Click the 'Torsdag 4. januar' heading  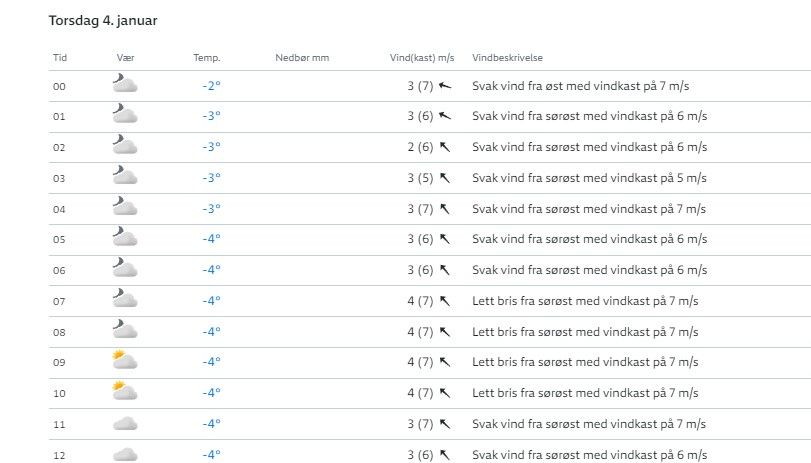[102, 20]
